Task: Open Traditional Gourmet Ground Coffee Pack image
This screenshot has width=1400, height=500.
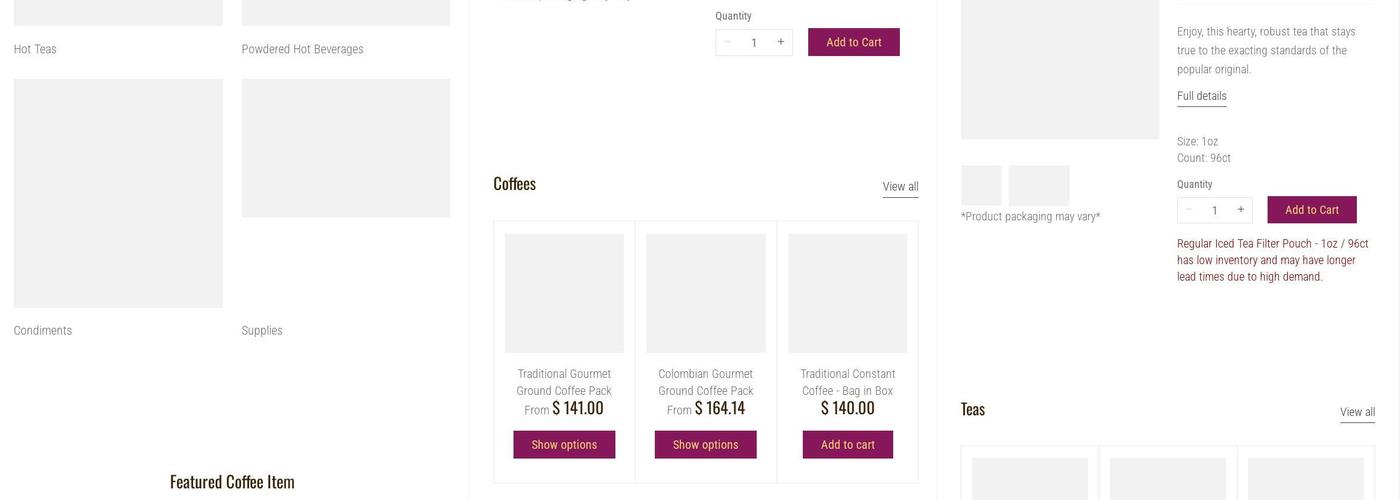Action: point(564,293)
